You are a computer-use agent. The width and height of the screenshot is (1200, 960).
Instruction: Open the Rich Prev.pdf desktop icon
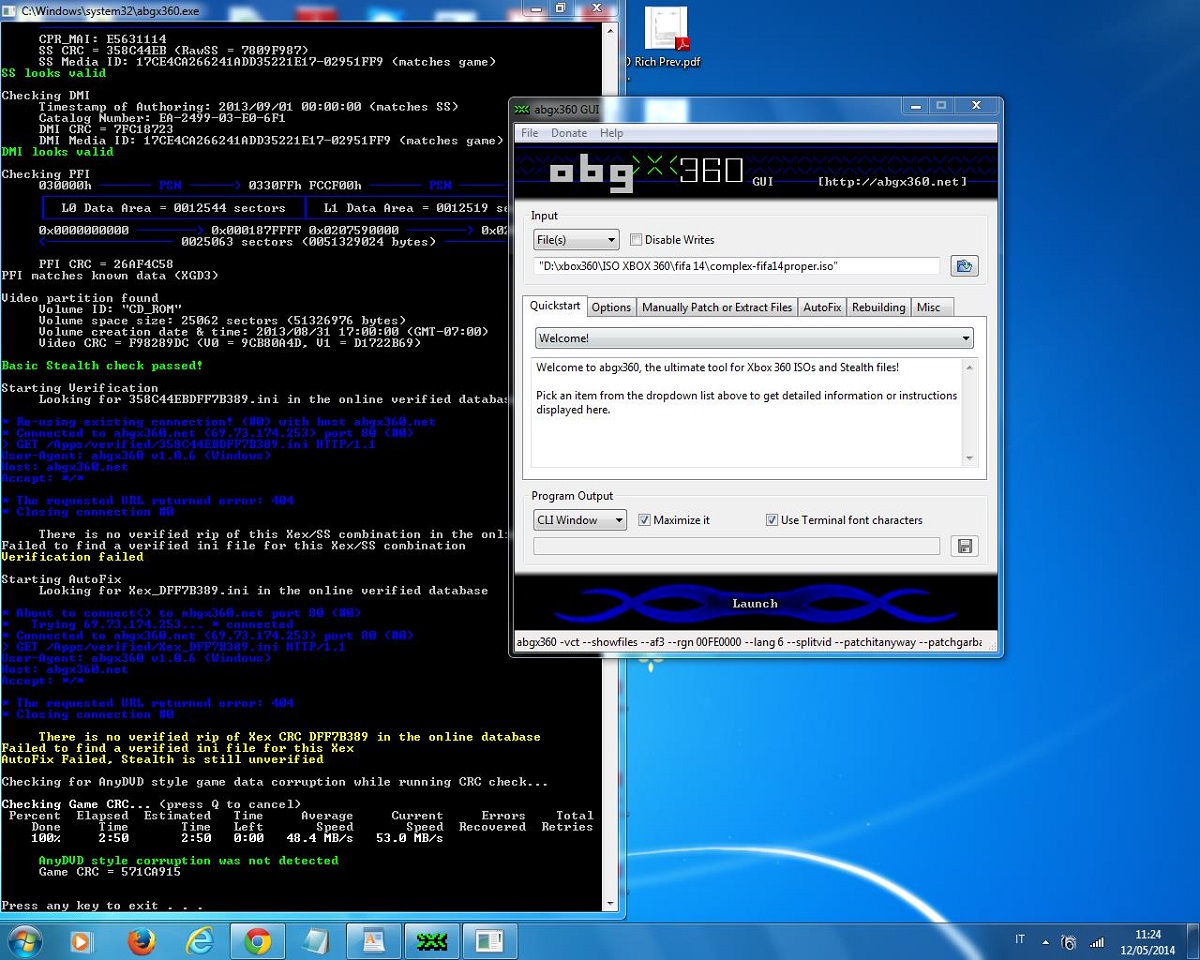click(666, 38)
